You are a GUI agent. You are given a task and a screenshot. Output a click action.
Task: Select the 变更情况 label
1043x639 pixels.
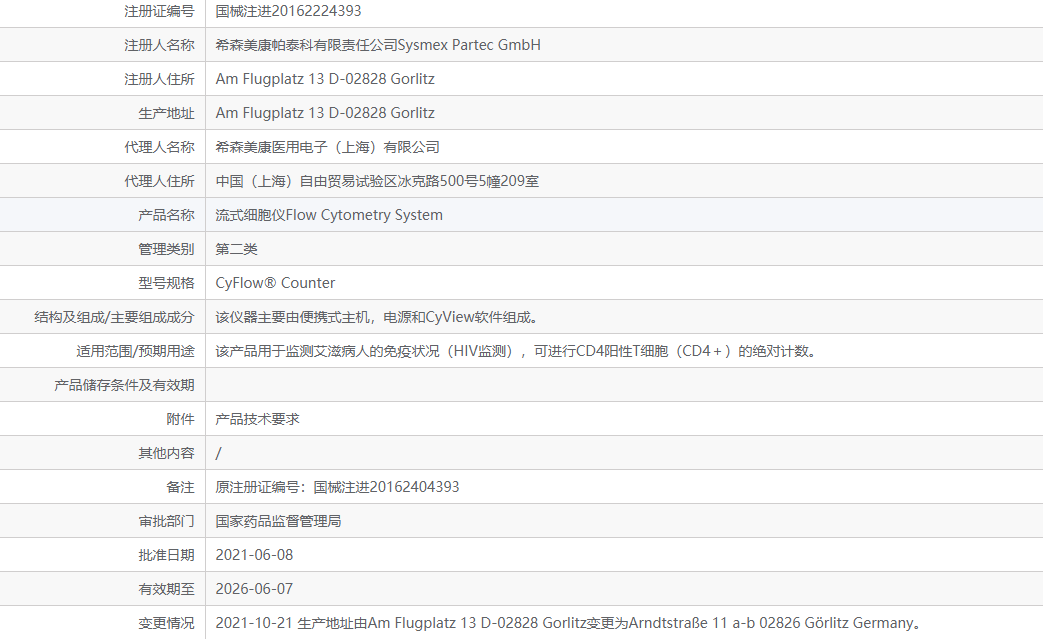point(166,623)
